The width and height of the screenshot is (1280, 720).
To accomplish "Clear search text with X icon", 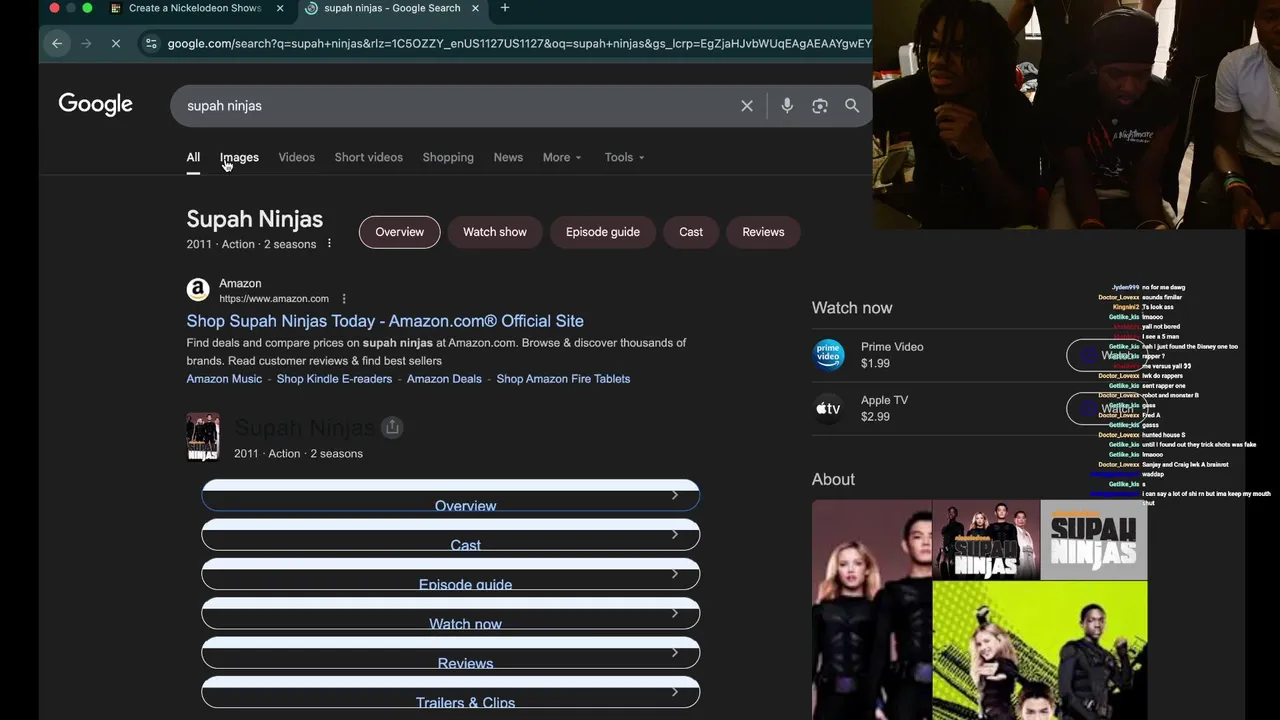I will (747, 105).
